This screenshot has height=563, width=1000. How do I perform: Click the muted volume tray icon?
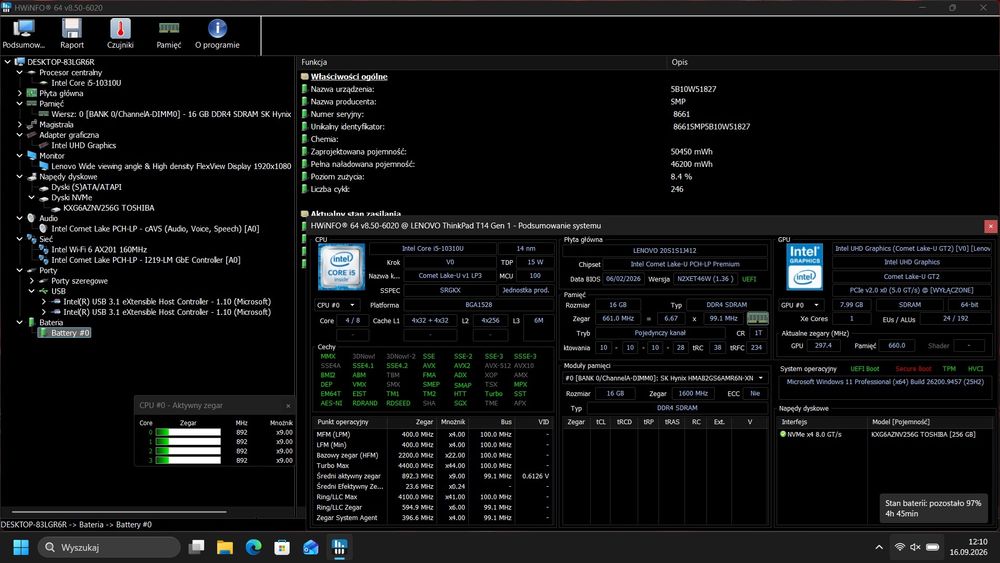tap(915, 547)
